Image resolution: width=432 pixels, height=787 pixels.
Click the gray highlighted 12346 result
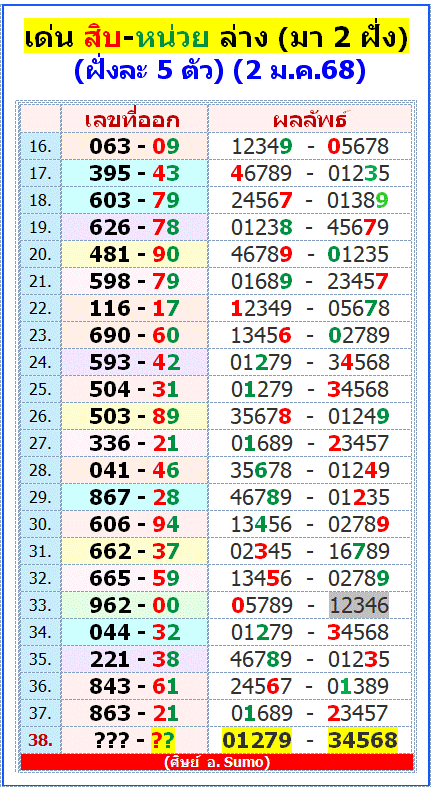(x=359, y=605)
